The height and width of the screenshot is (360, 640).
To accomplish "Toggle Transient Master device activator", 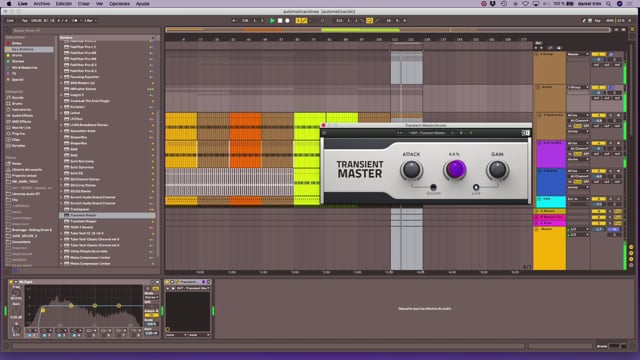I will 167,282.
